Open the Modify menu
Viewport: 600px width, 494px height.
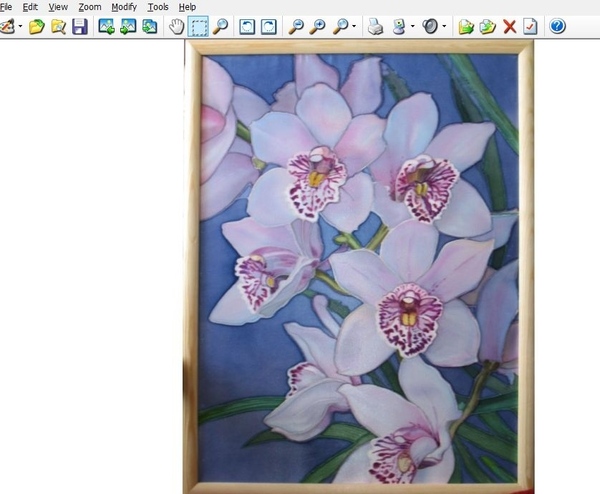pos(124,7)
